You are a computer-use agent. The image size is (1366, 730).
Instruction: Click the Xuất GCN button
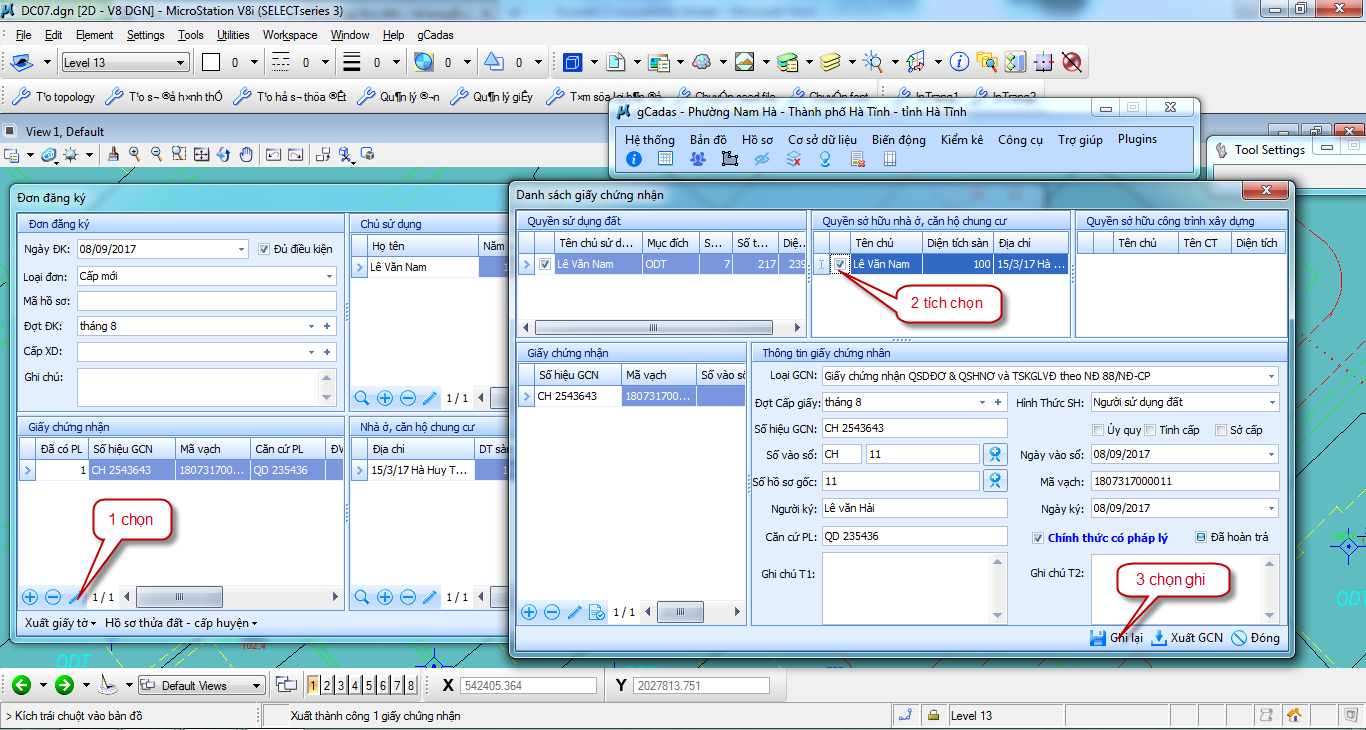pyautogui.click(x=1187, y=638)
